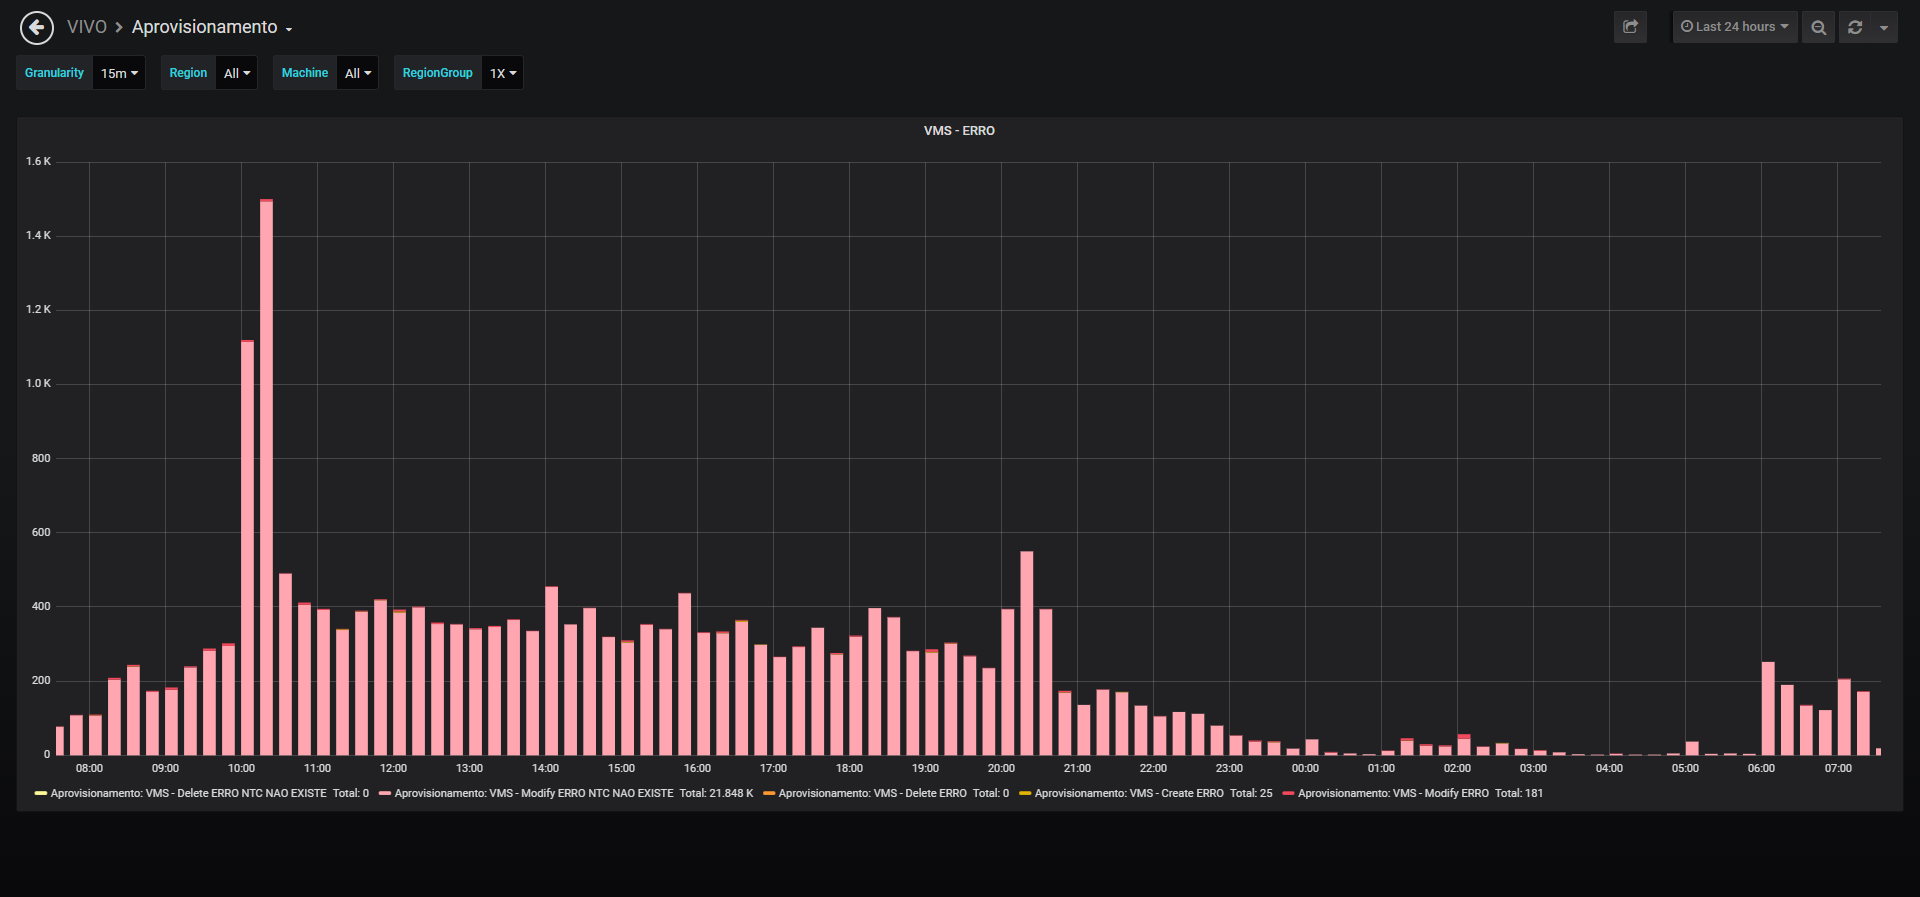
Task: Open the VMS - ERRO panel title menu
Action: coord(959,131)
